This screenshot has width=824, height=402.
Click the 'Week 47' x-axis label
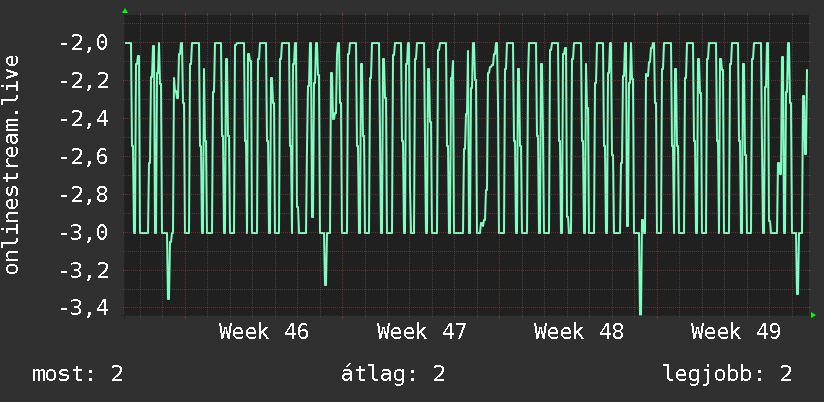pos(421,332)
